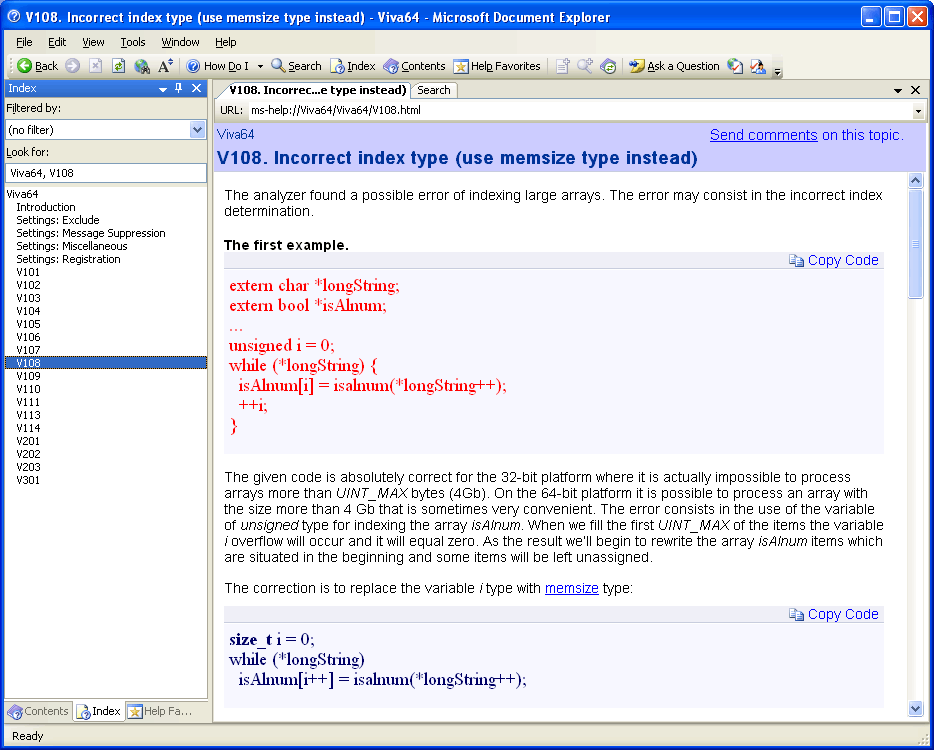Select Viva64 root index entry
This screenshot has width=934, height=750.
(23, 194)
